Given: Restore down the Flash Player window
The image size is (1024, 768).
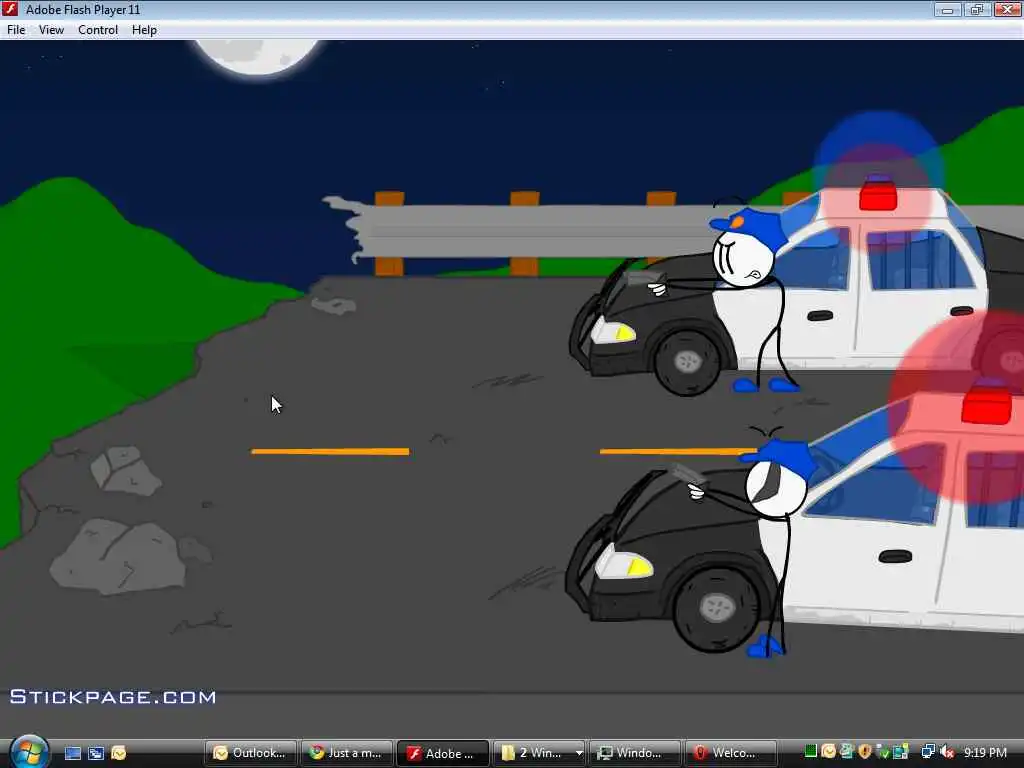Looking at the screenshot, I should click(x=977, y=9).
